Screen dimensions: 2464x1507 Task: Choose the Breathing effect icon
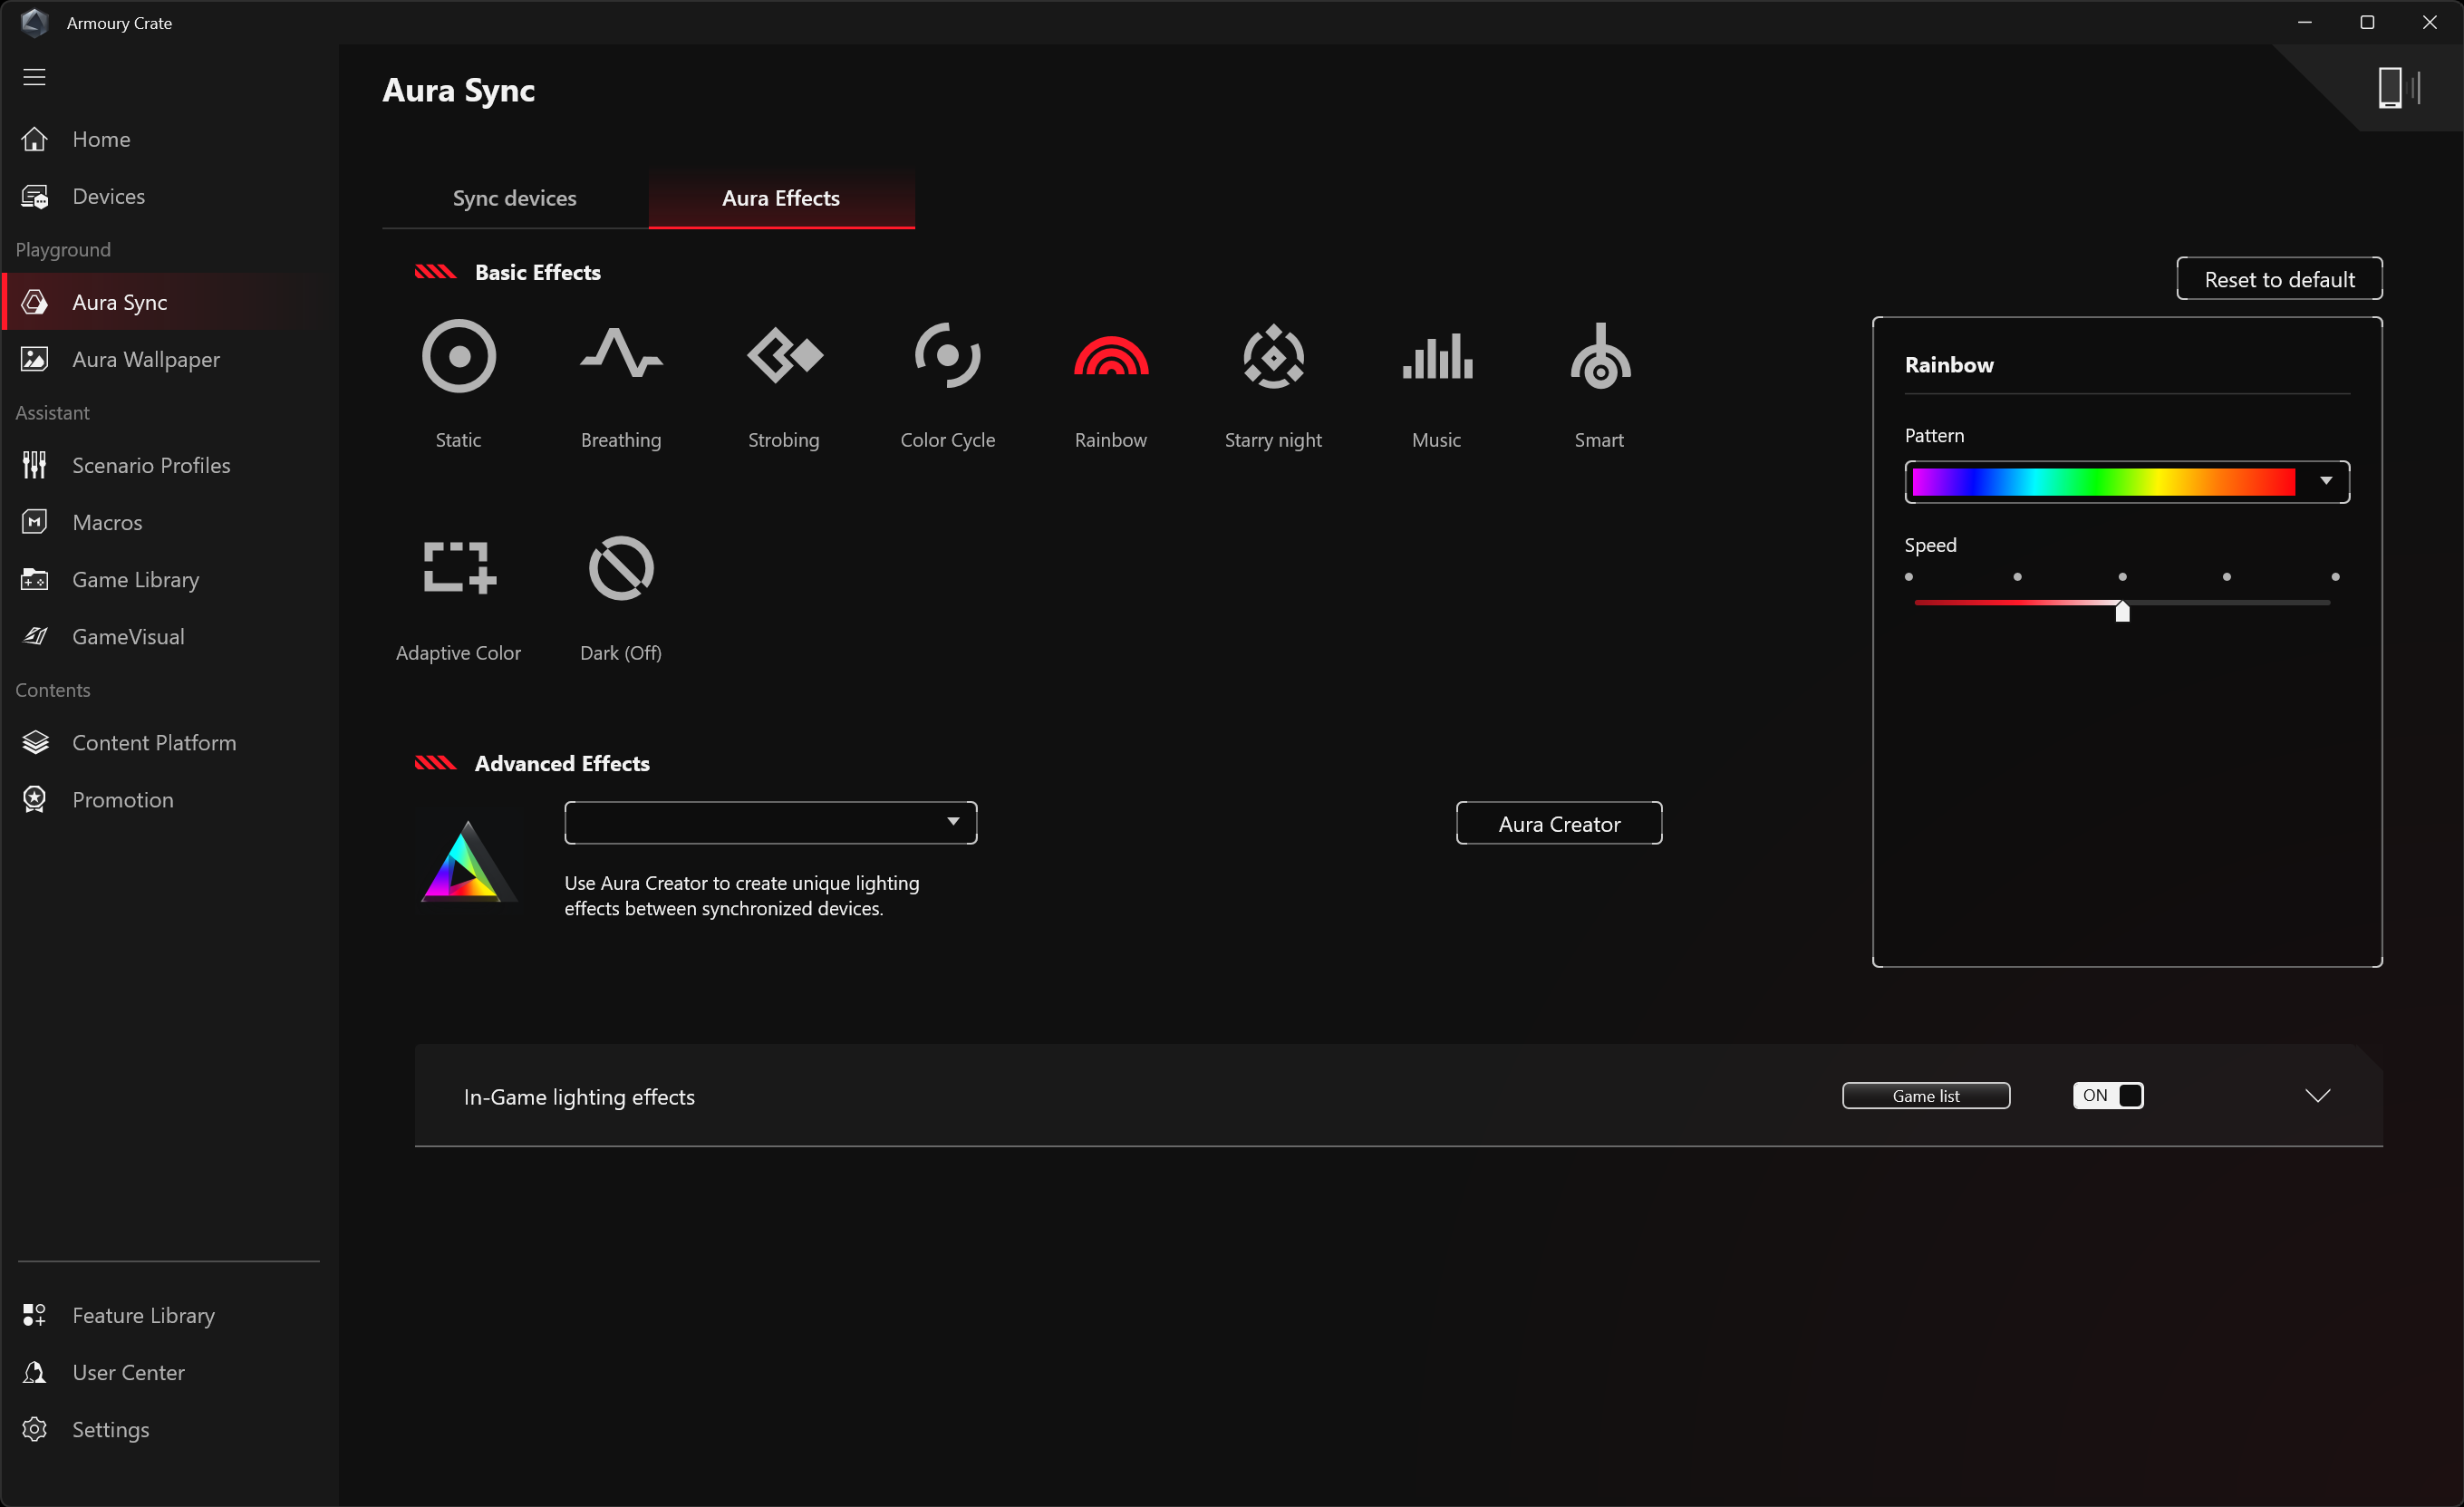pyautogui.click(x=621, y=356)
